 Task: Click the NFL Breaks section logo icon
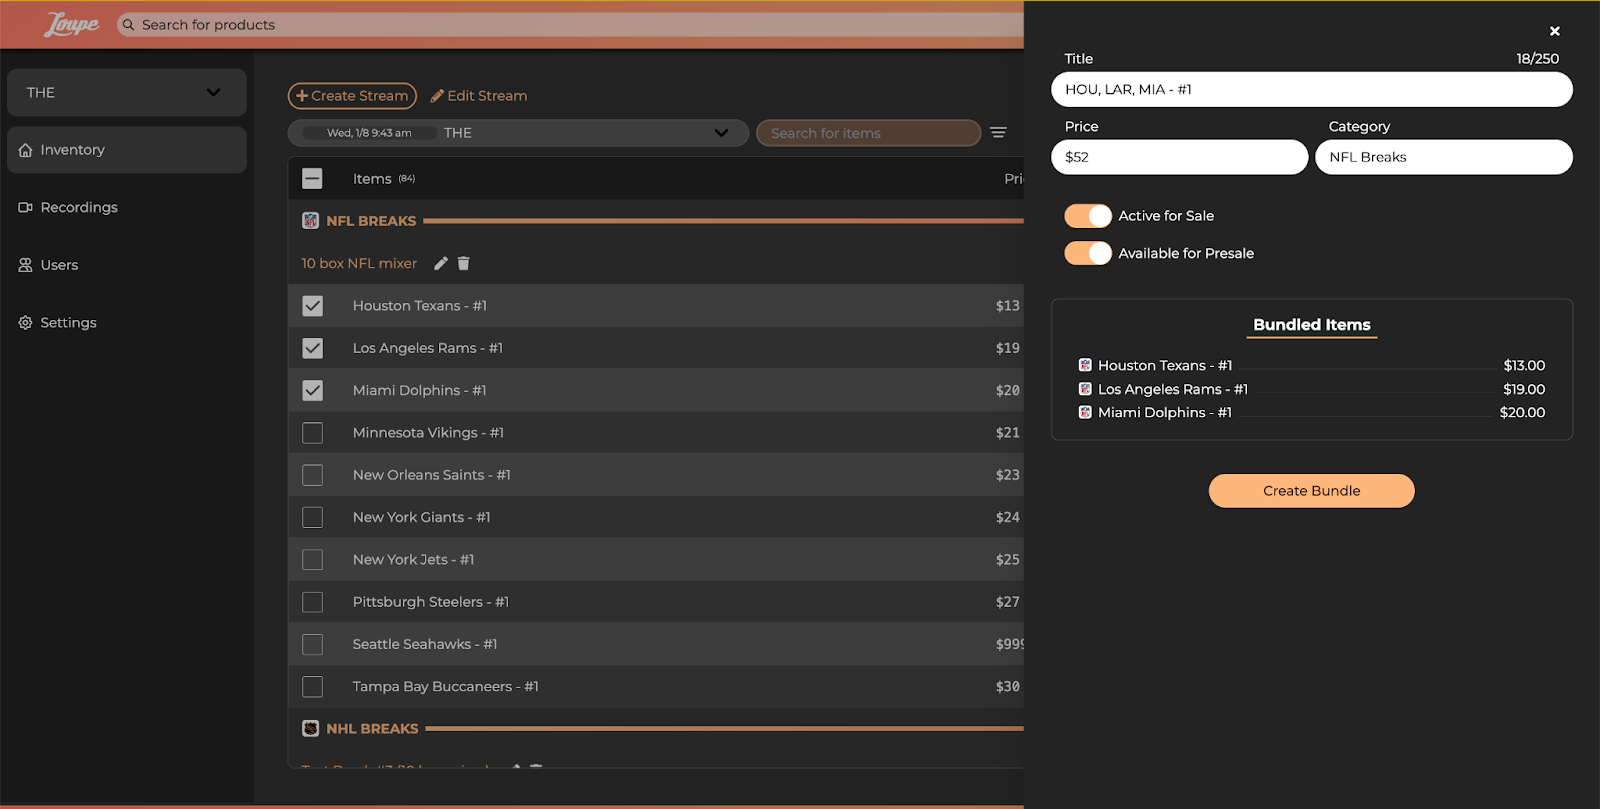(311, 221)
